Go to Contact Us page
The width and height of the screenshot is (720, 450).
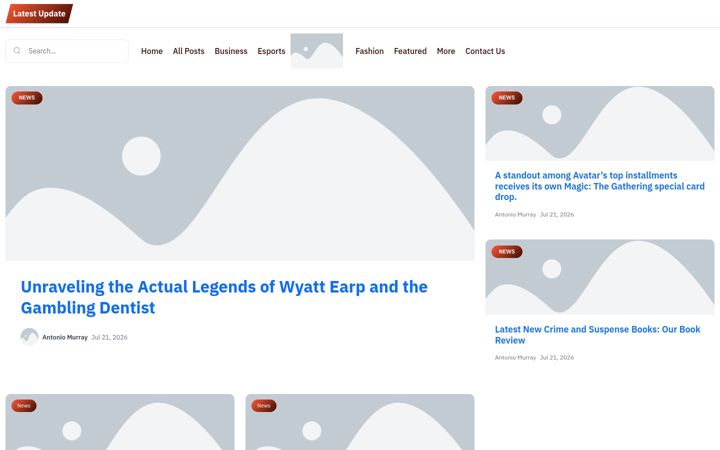click(x=485, y=51)
